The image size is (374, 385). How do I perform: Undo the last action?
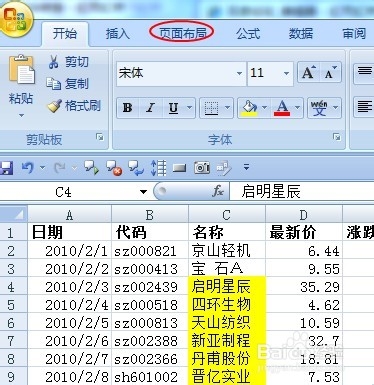[28, 168]
